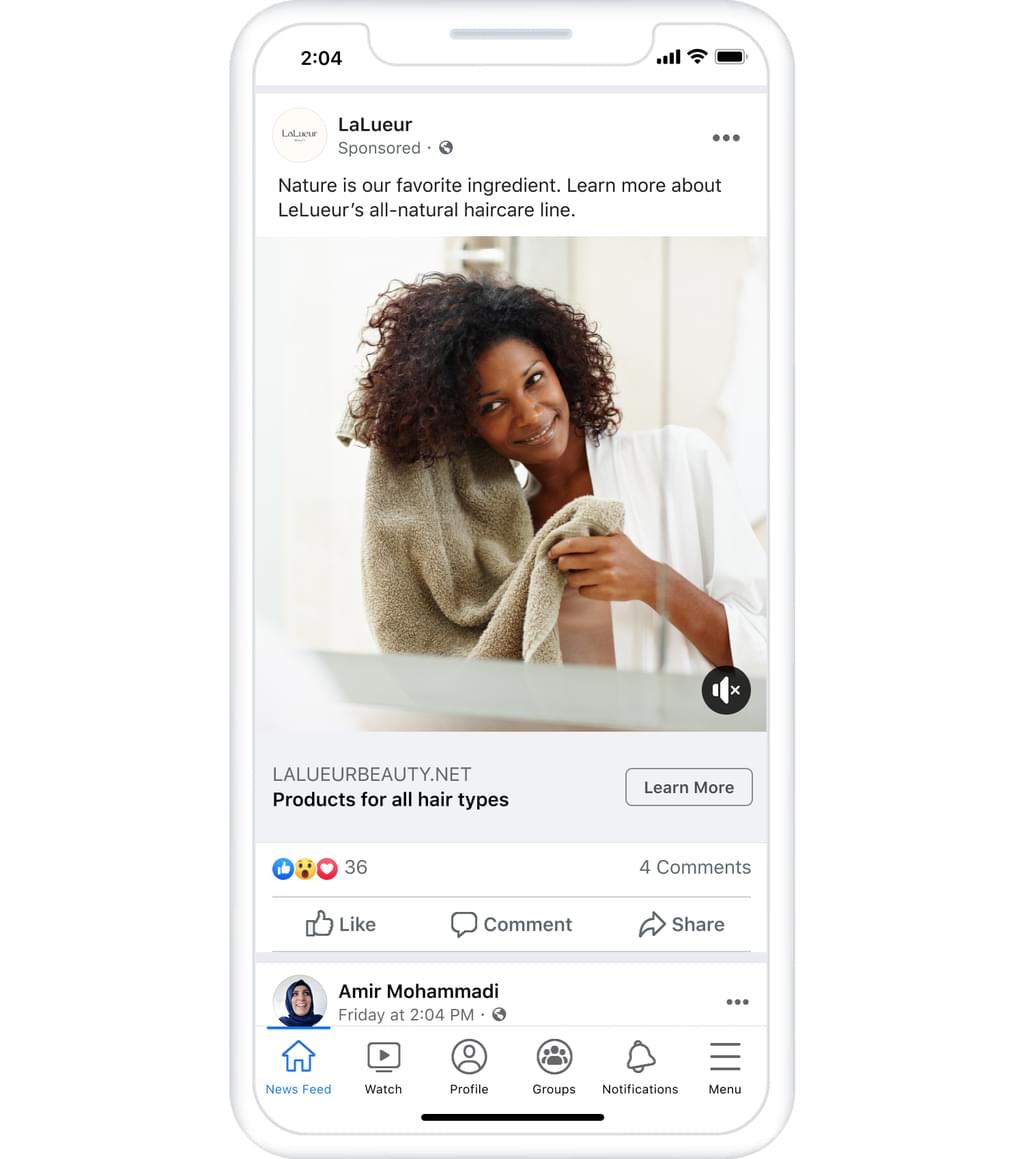Open the LaLueur page profile logo
1024x1159 pixels.
[299, 135]
